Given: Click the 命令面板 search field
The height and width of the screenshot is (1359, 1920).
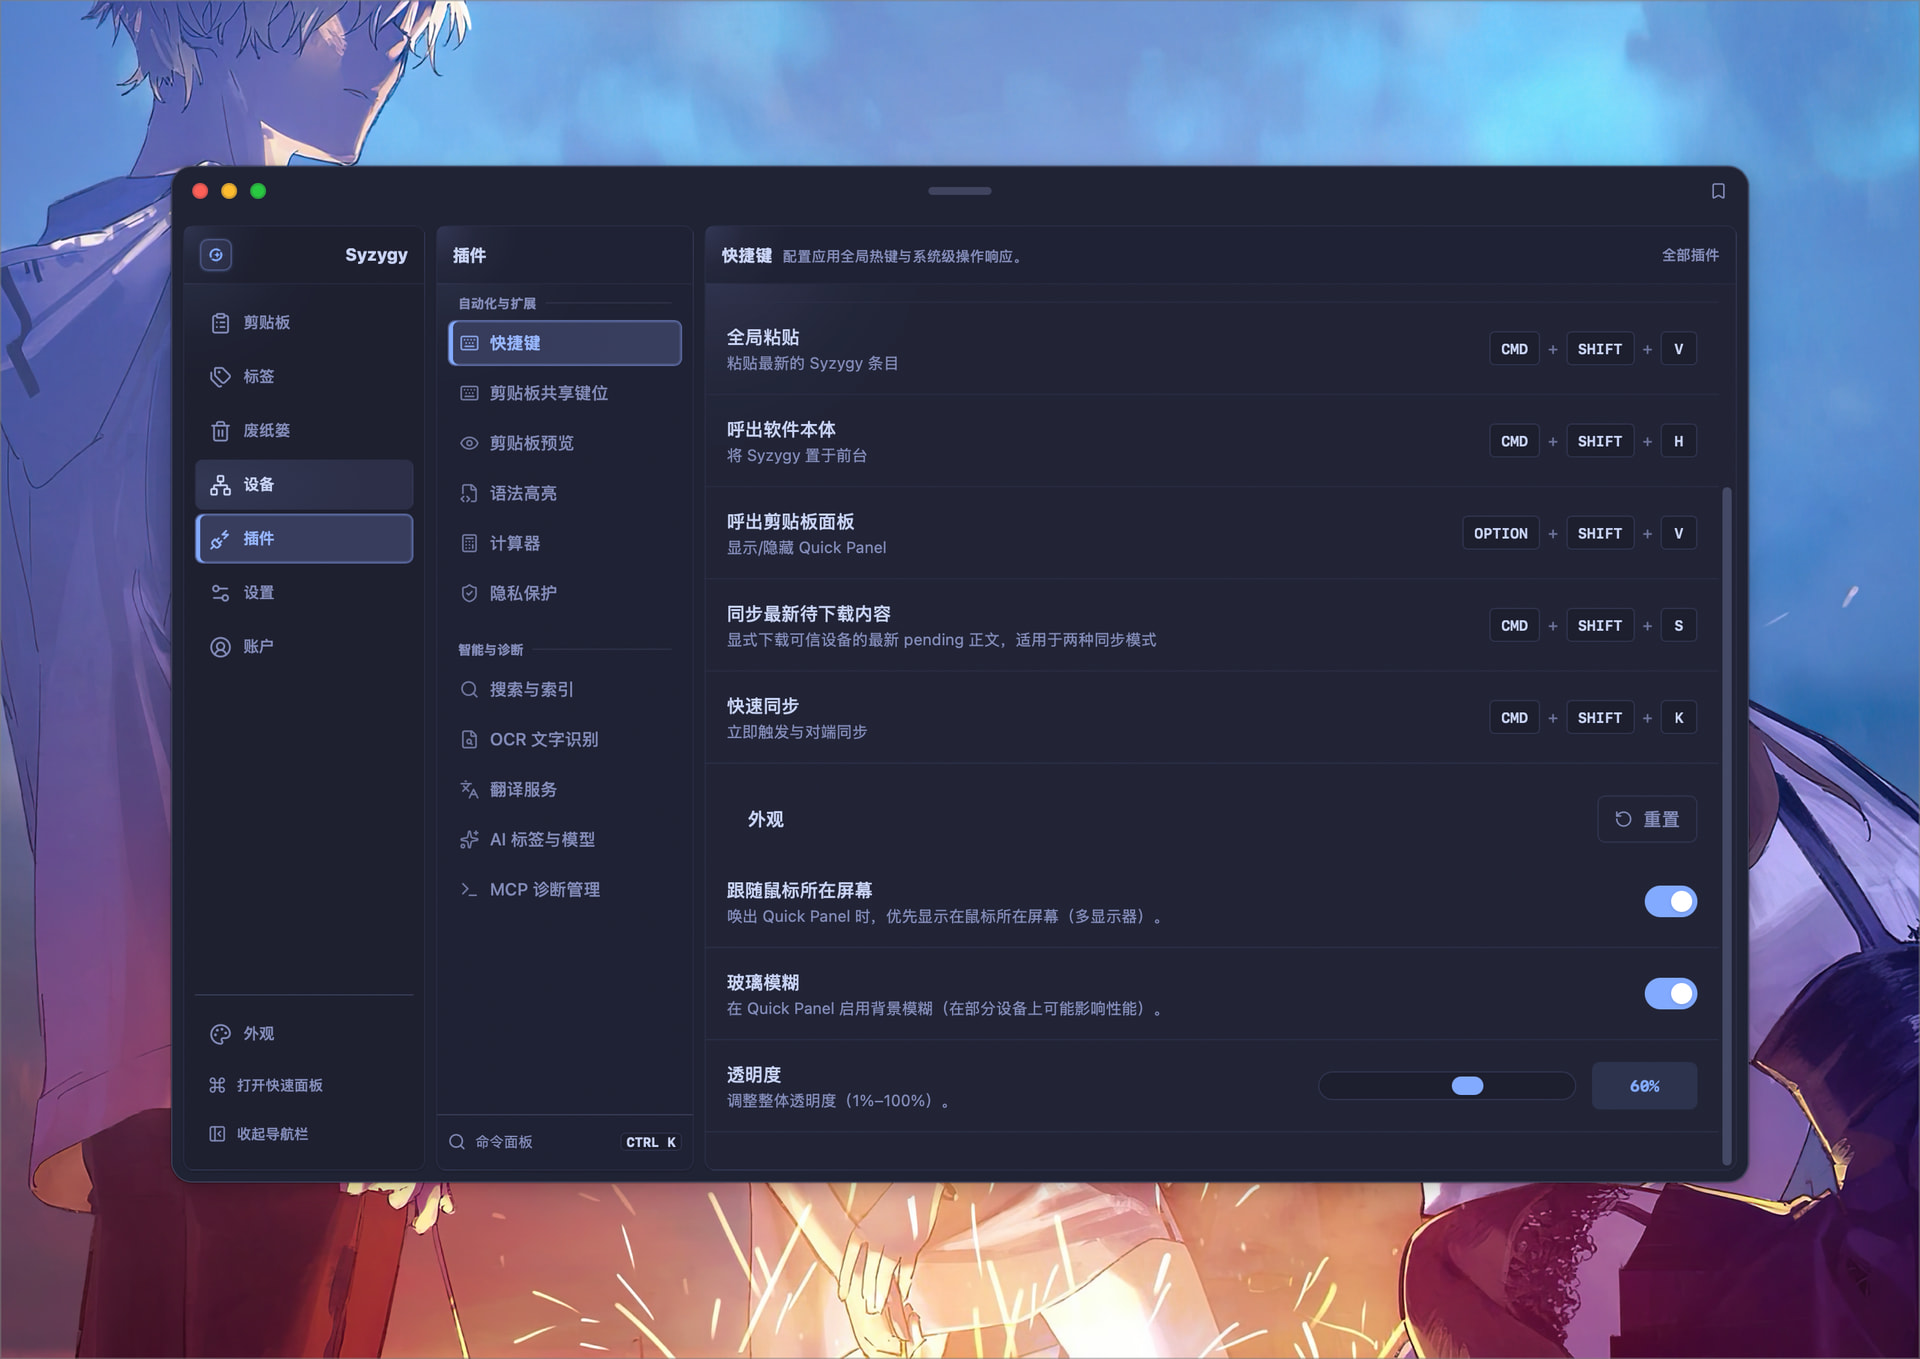Looking at the screenshot, I should pyautogui.click(x=565, y=1142).
